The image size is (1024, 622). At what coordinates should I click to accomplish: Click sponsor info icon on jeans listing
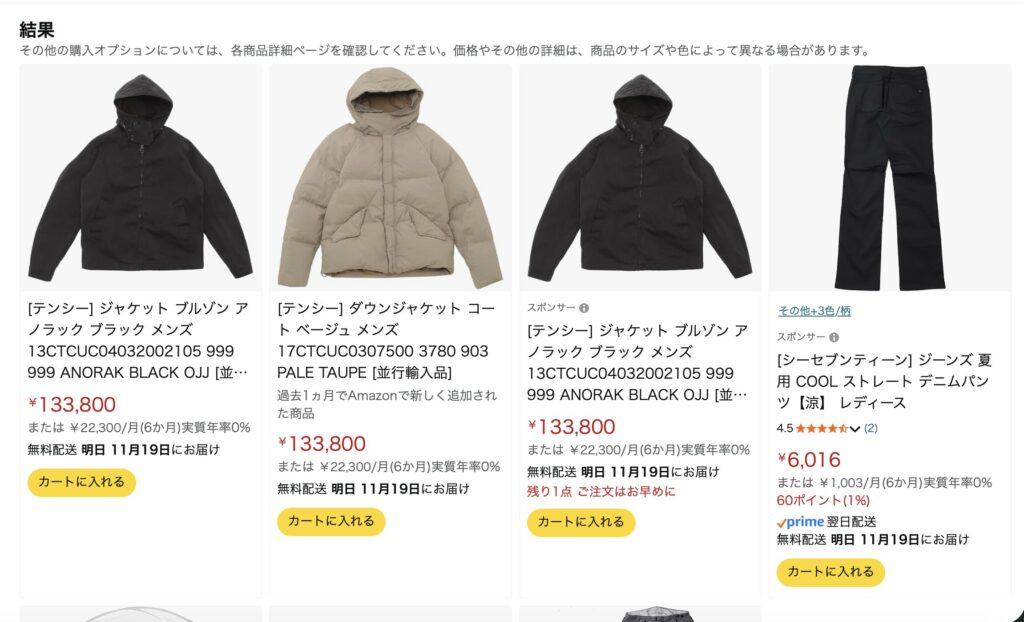click(x=834, y=337)
